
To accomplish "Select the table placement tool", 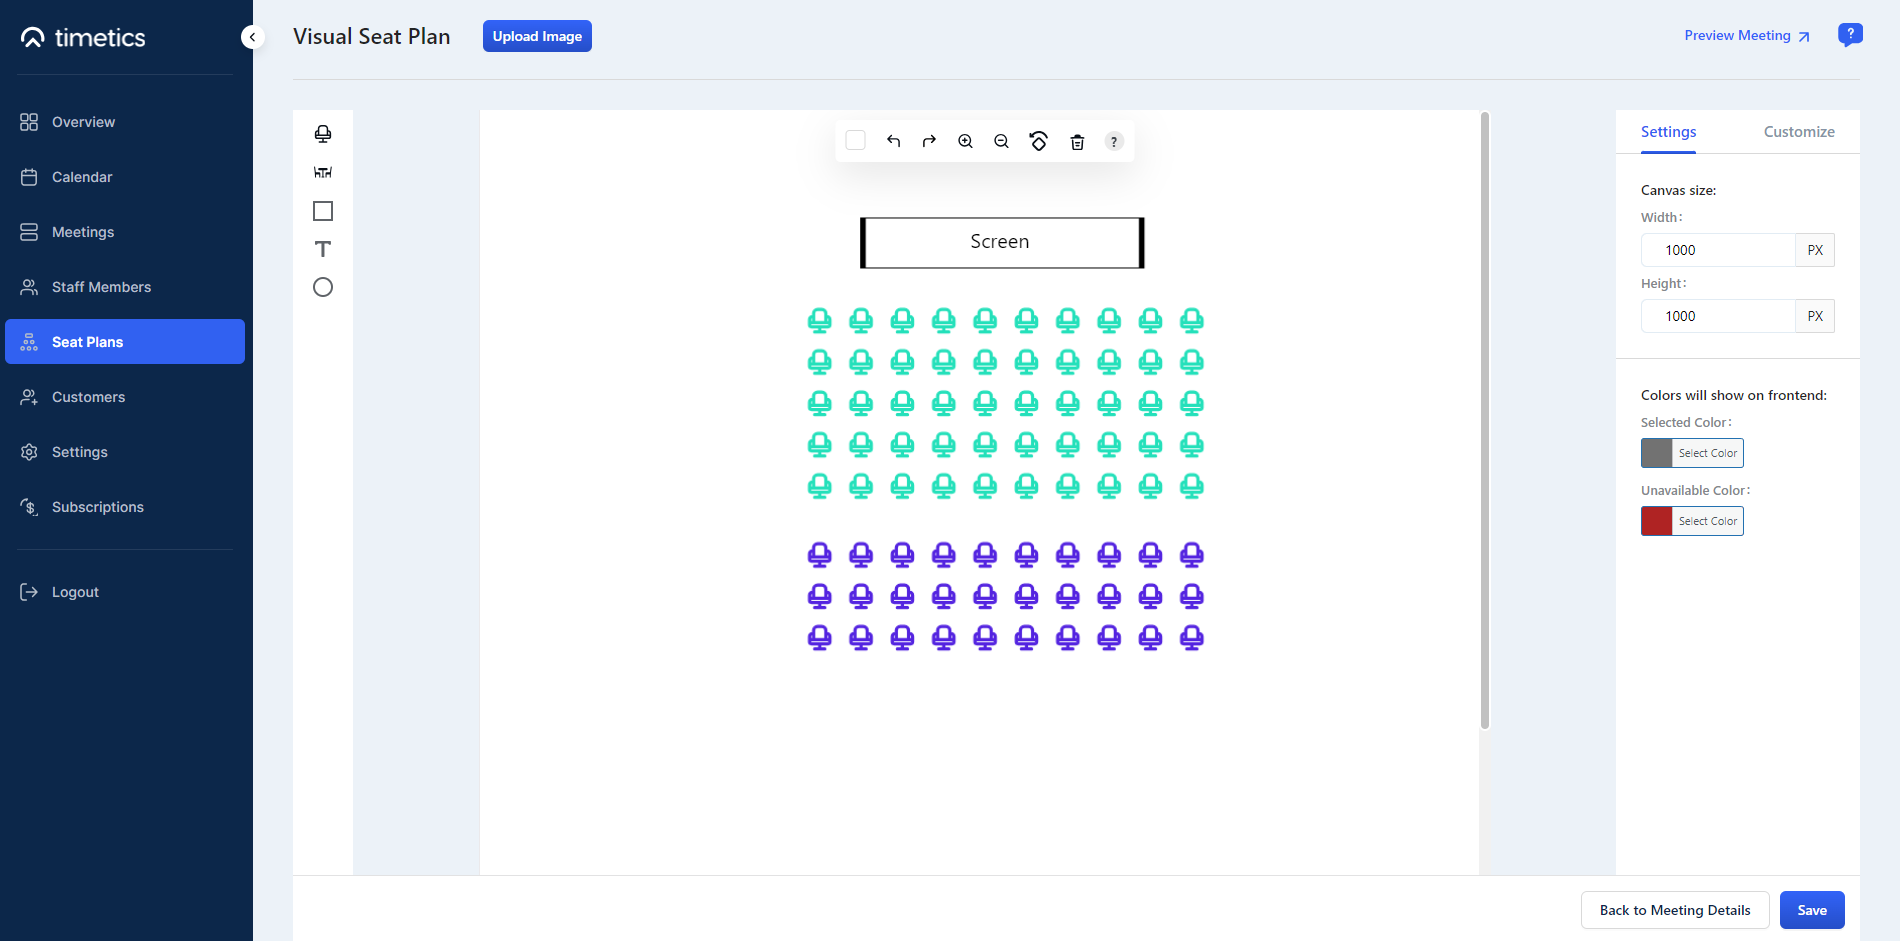I will pyautogui.click(x=322, y=171).
